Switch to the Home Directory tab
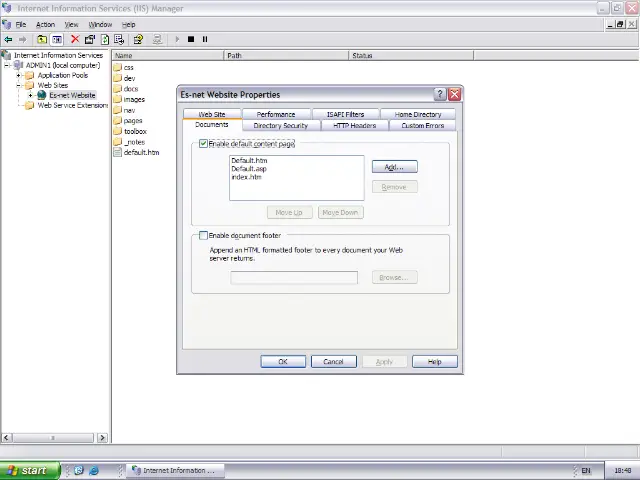This screenshot has width=640, height=480. (x=418, y=114)
